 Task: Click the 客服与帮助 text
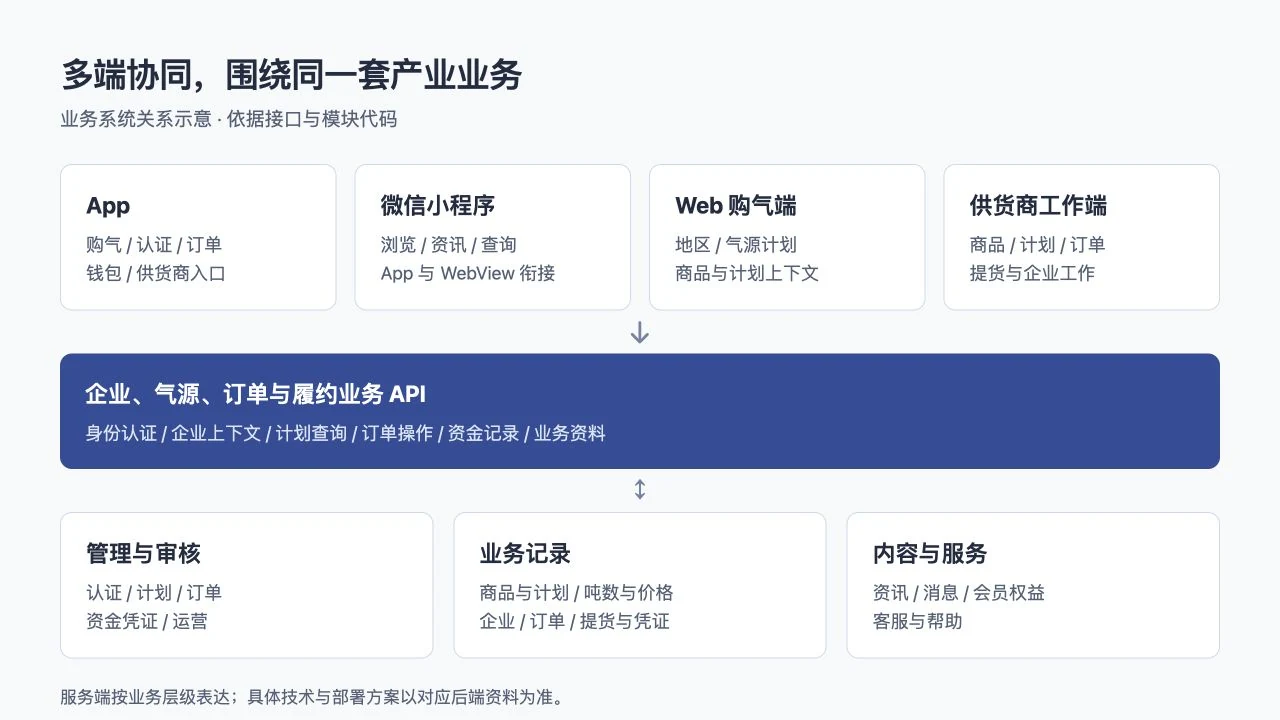917,621
